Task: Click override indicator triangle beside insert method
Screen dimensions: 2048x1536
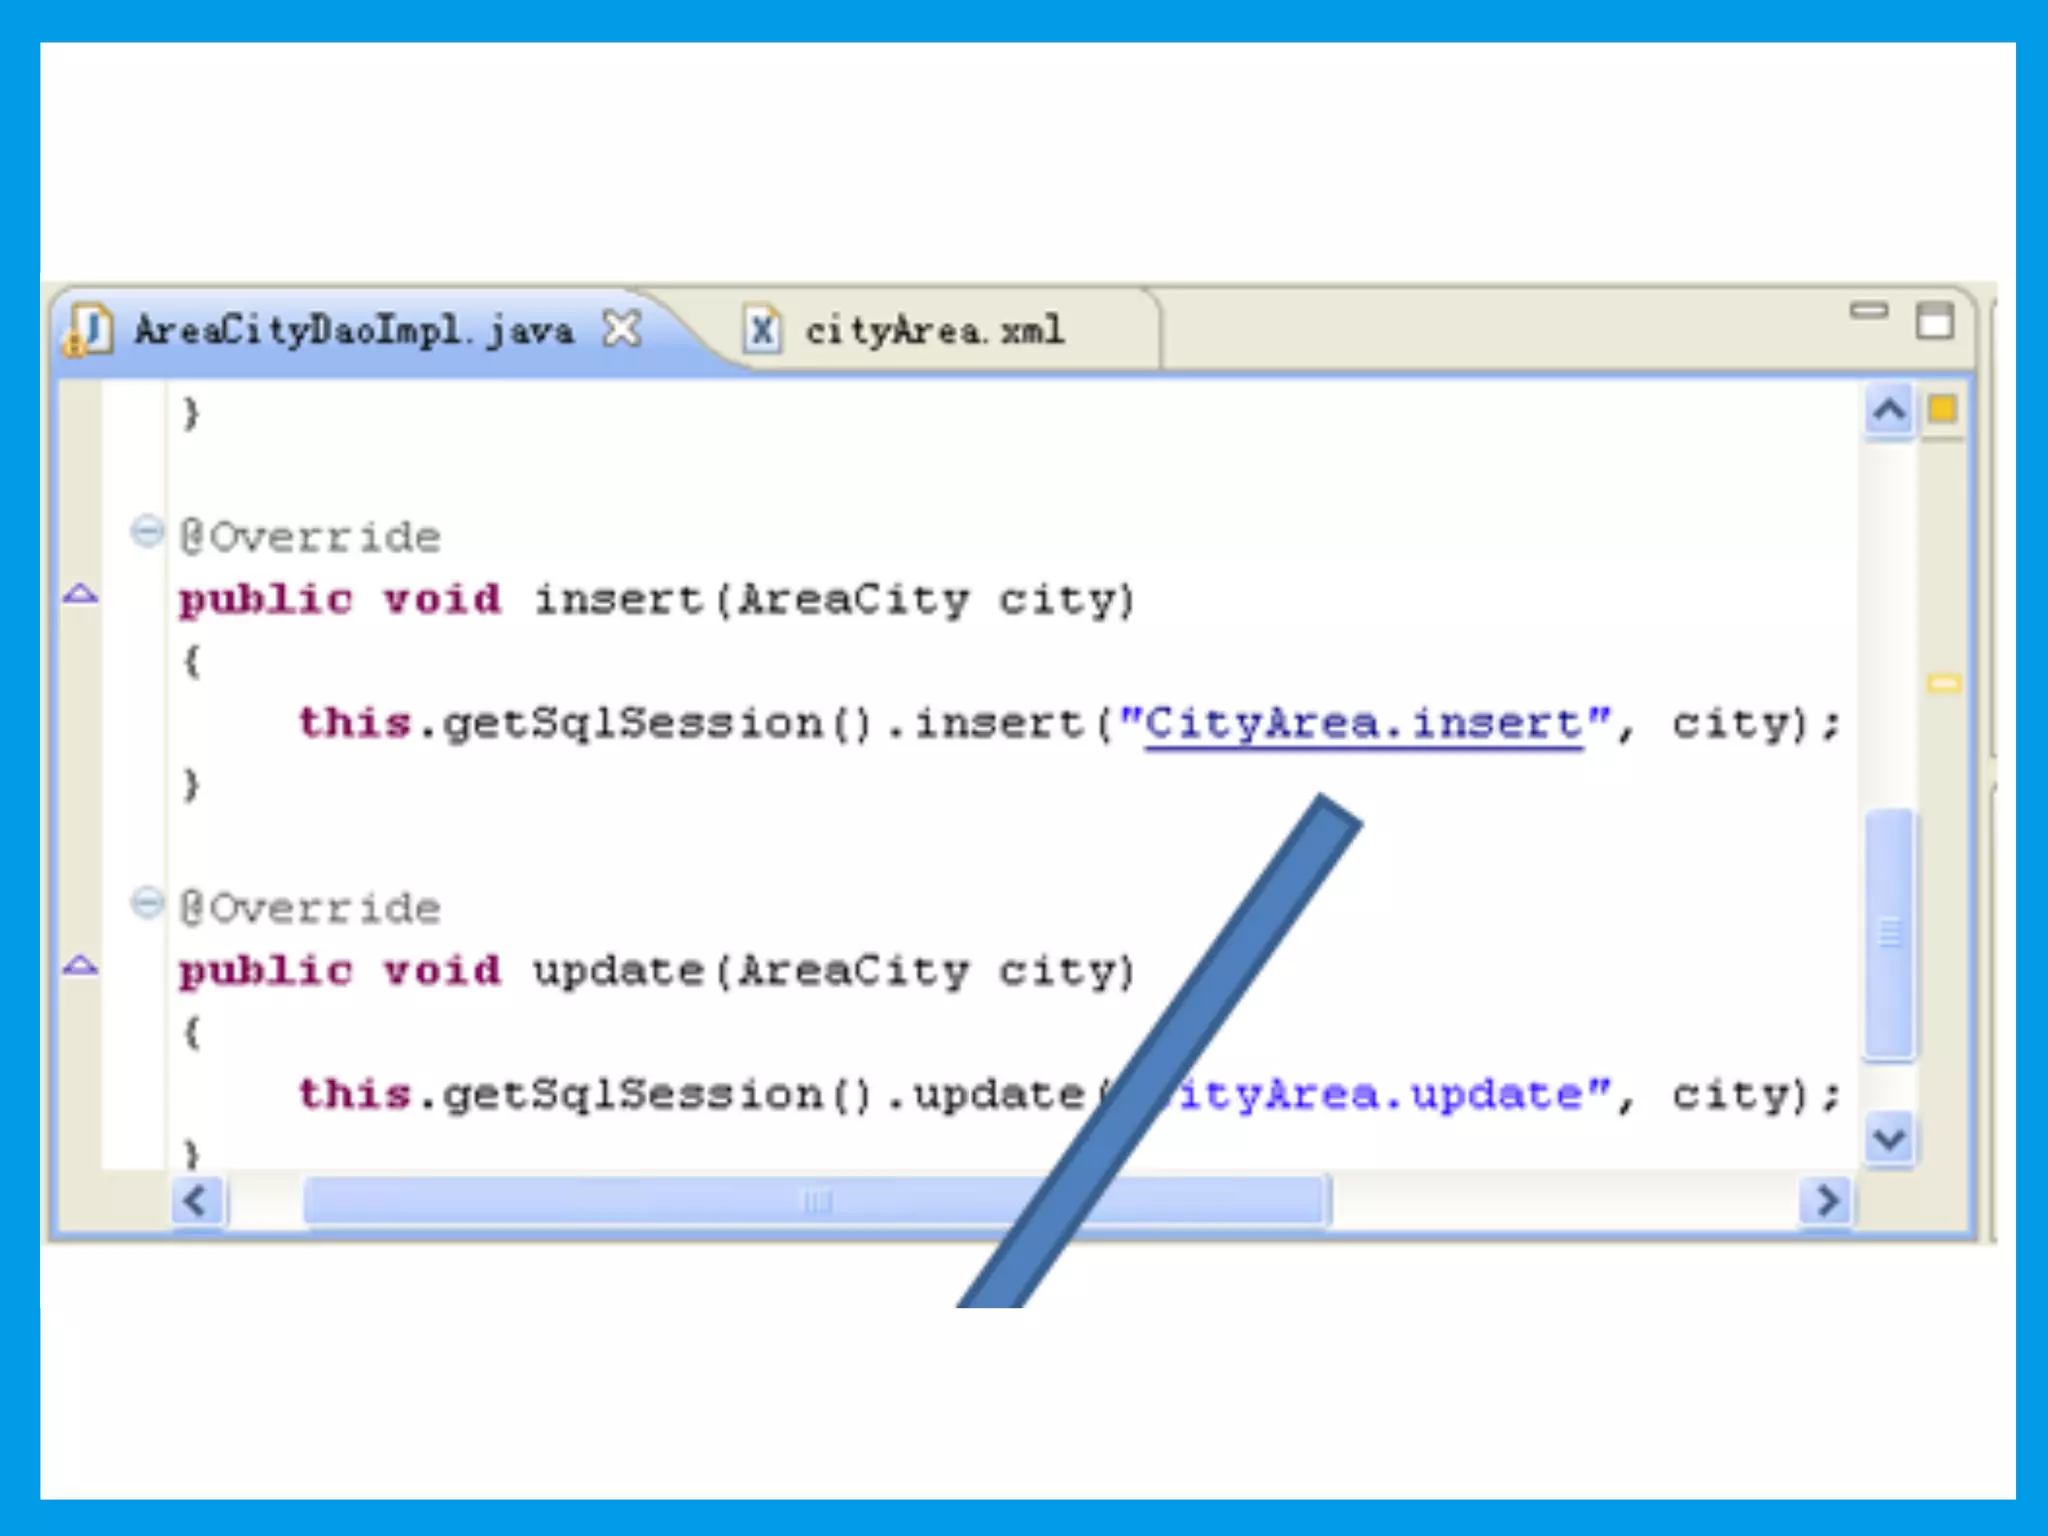Action: (x=81, y=594)
